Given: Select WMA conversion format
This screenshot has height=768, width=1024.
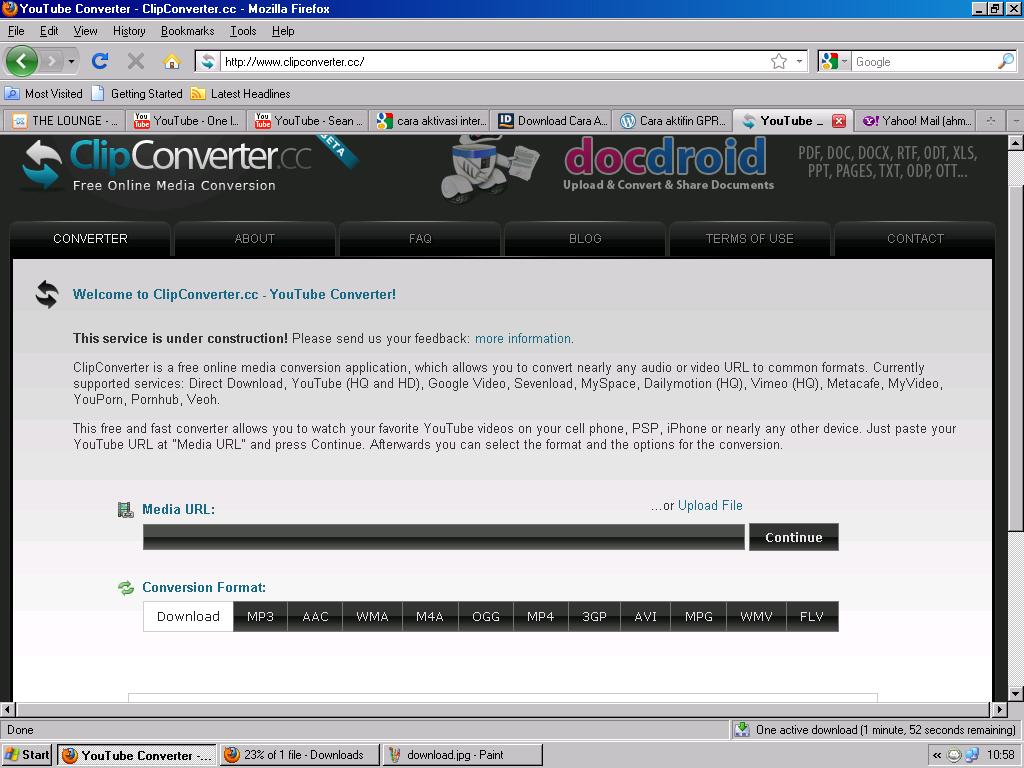Looking at the screenshot, I should (372, 616).
